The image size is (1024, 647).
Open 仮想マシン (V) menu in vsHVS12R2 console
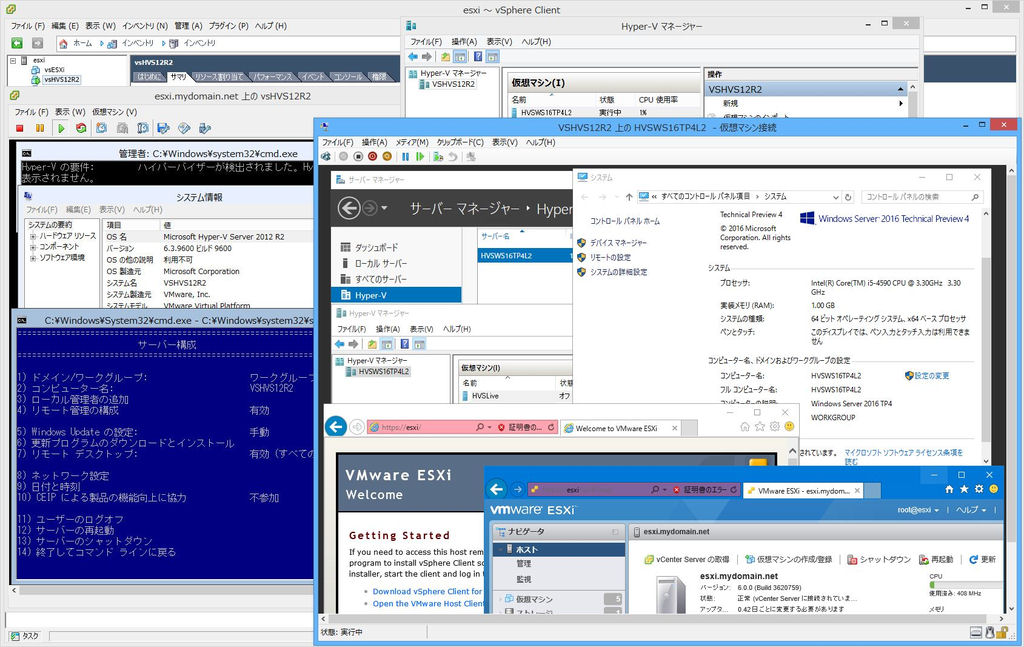[x=114, y=112]
